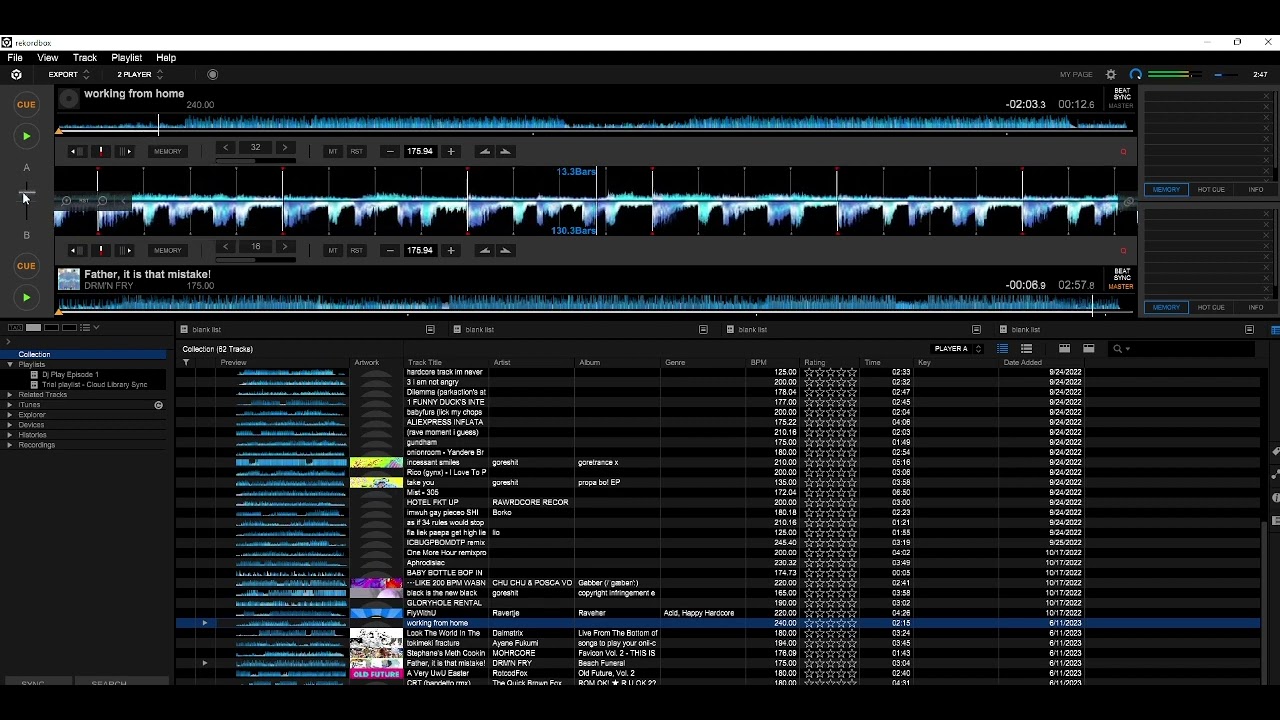The image size is (1280, 720).
Task: Open the 2 PLAYER layout dropdown
Action: click(140, 75)
